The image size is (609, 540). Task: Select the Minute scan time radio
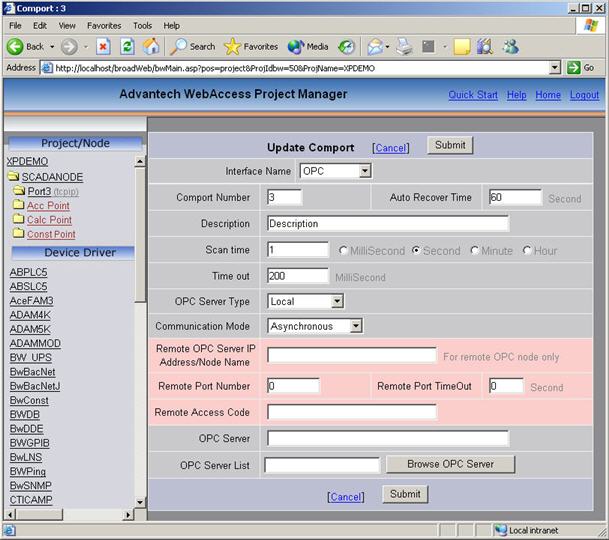474,251
